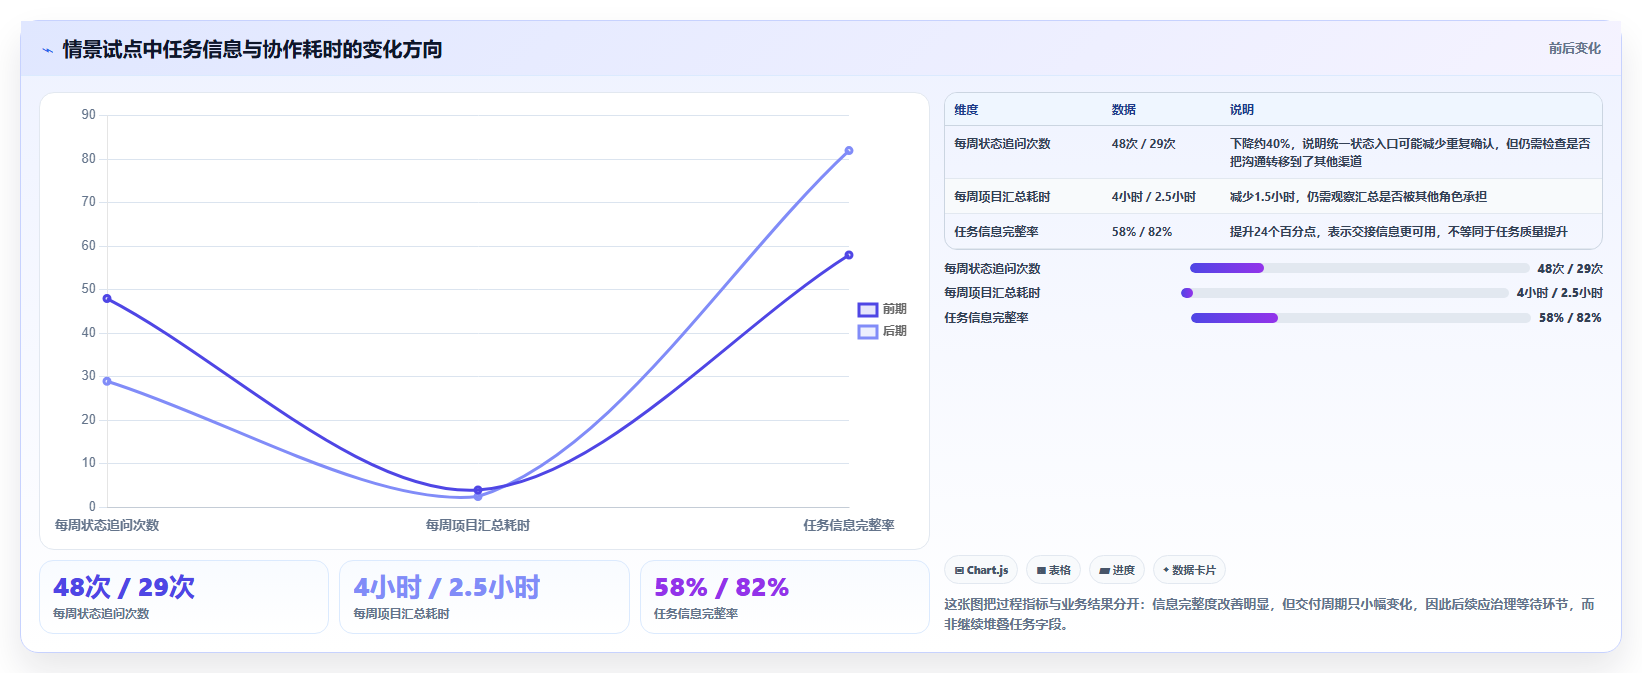Click the 前期 data point at value 58
Image resolution: width=1642 pixels, height=673 pixels.
[x=849, y=255]
